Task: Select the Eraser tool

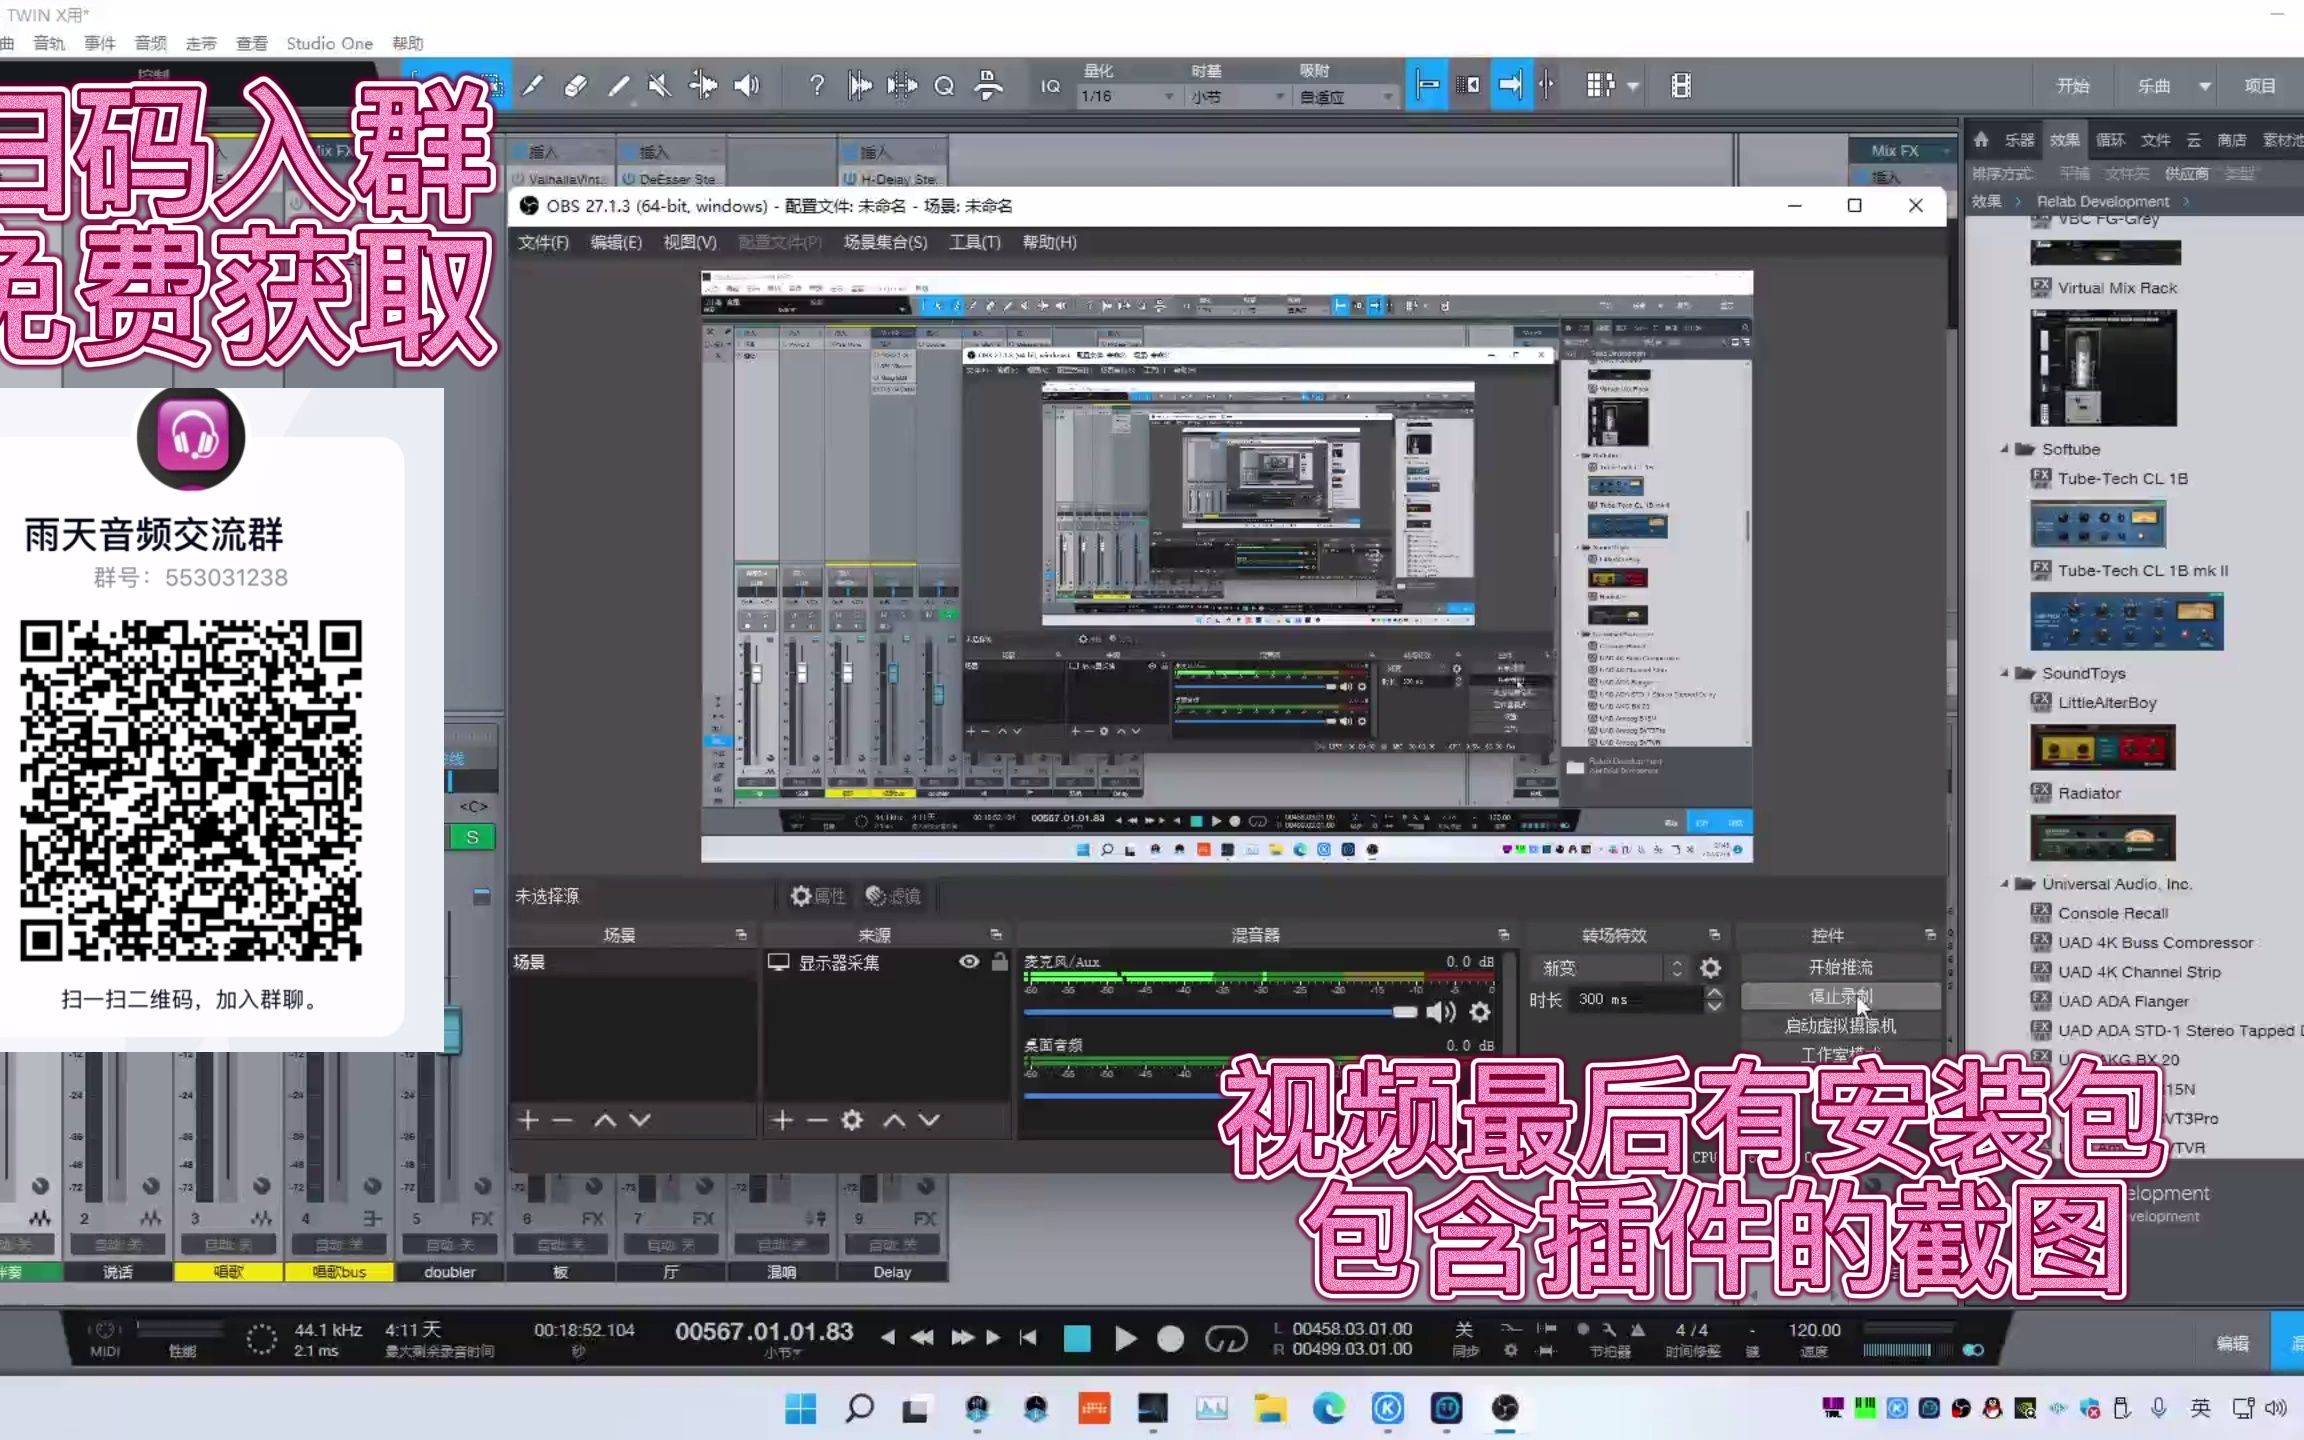Action: click(x=575, y=86)
